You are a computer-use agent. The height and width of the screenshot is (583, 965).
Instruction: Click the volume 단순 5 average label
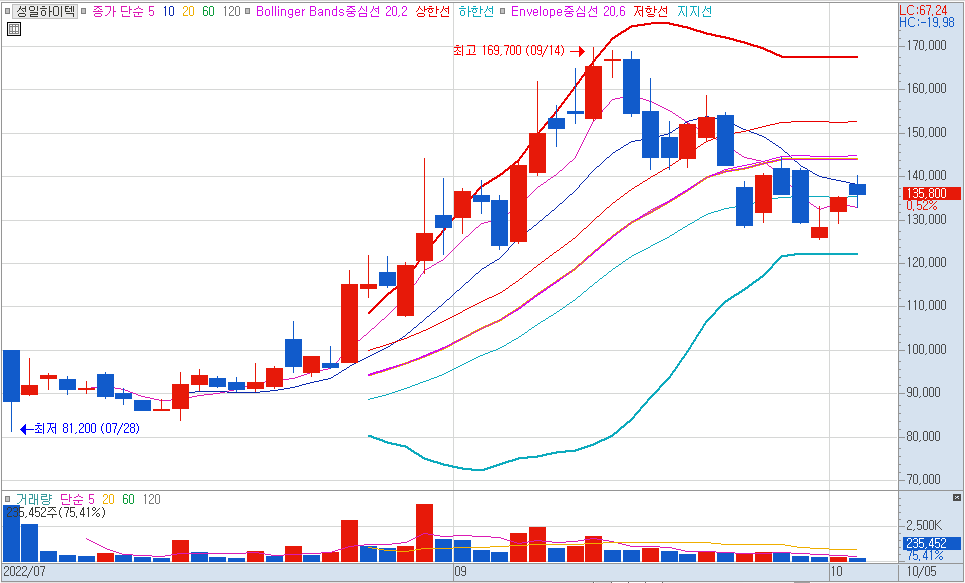pyautogui.click(x=78, y=499)
